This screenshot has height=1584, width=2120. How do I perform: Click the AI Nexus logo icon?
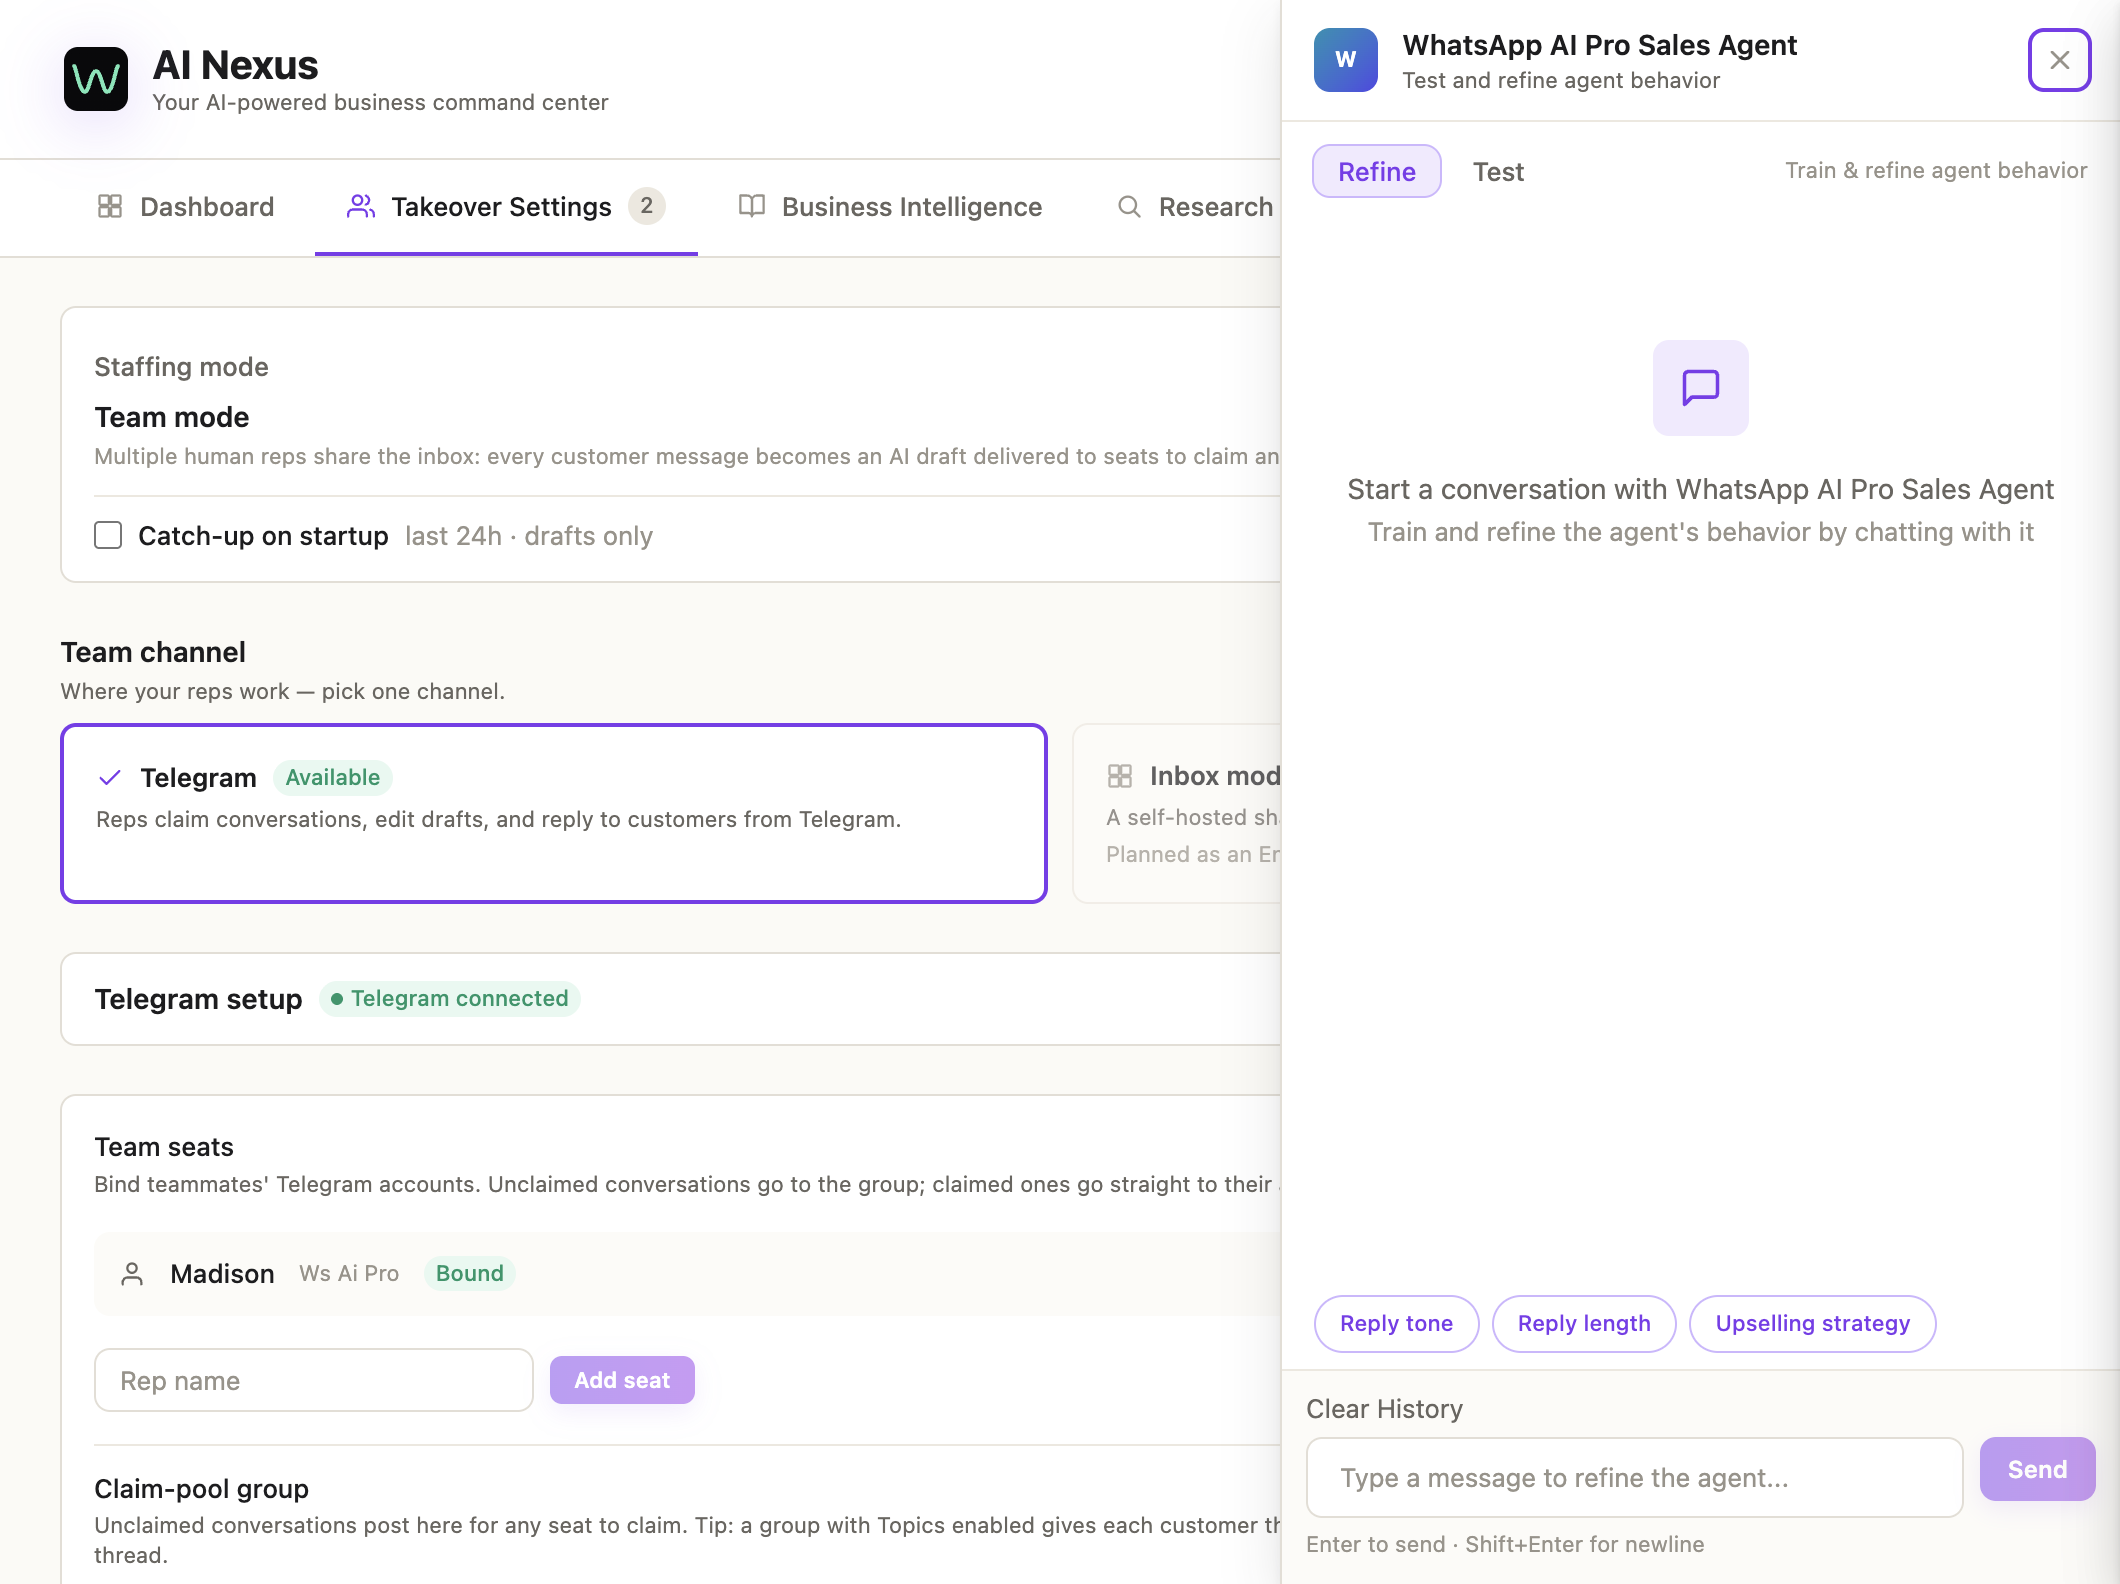[x=96, y=79]
